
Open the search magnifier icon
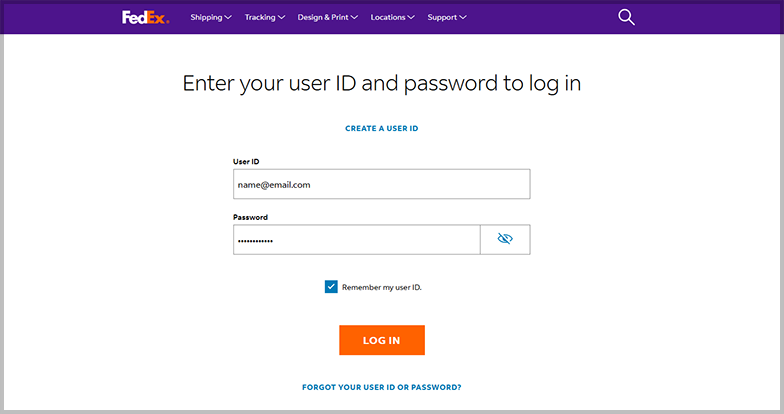[x=627, y=17]
